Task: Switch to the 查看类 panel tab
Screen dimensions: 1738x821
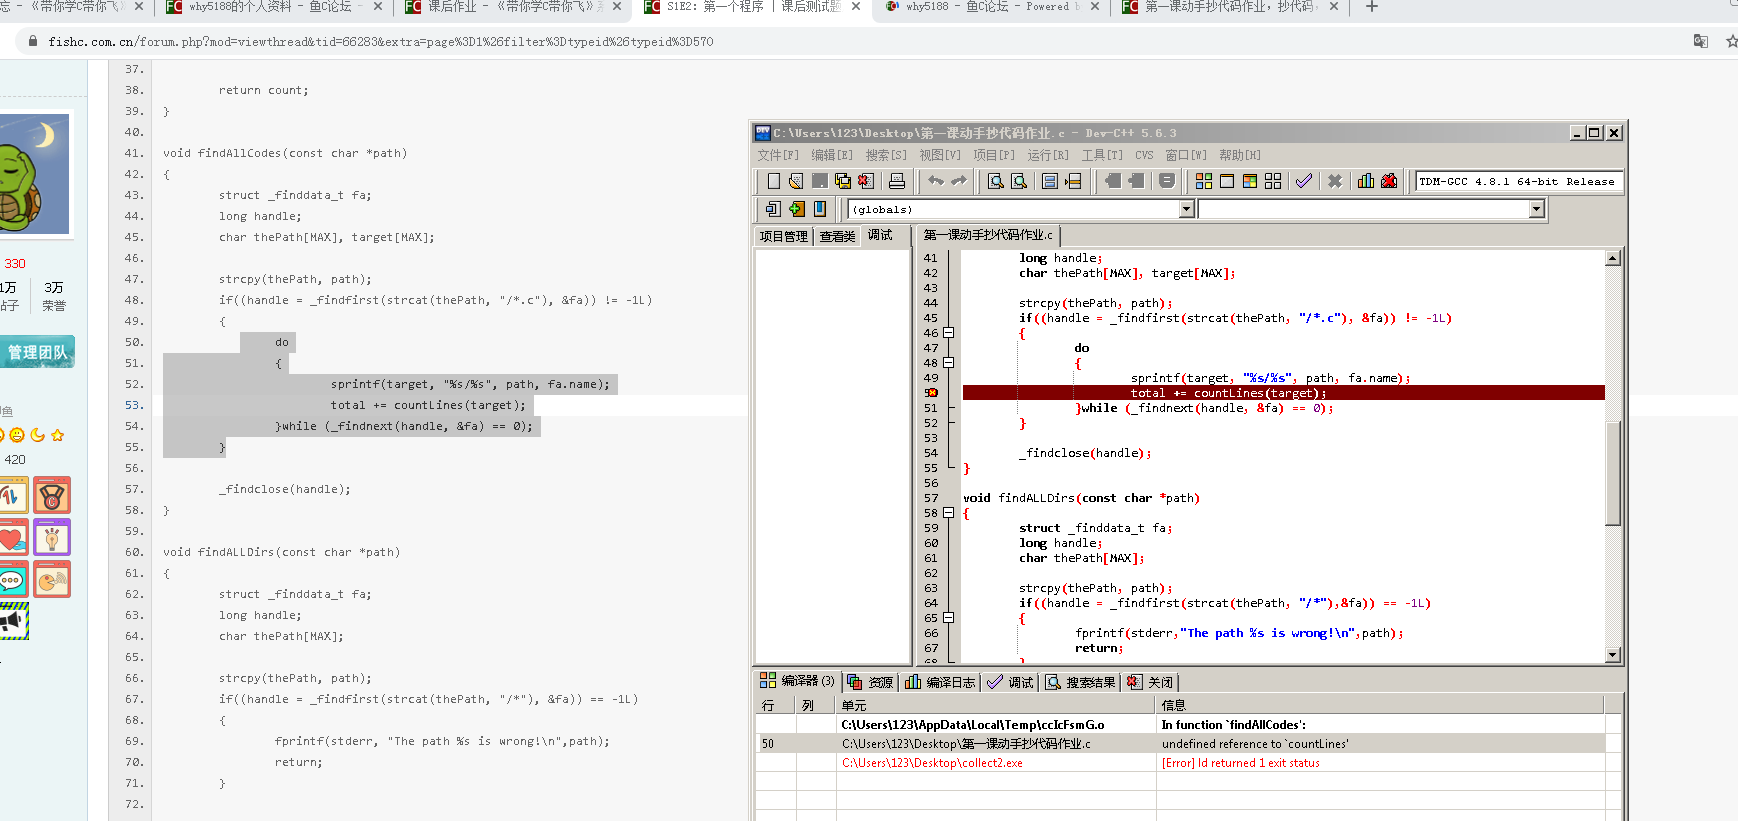Action: tap(838, 236)
